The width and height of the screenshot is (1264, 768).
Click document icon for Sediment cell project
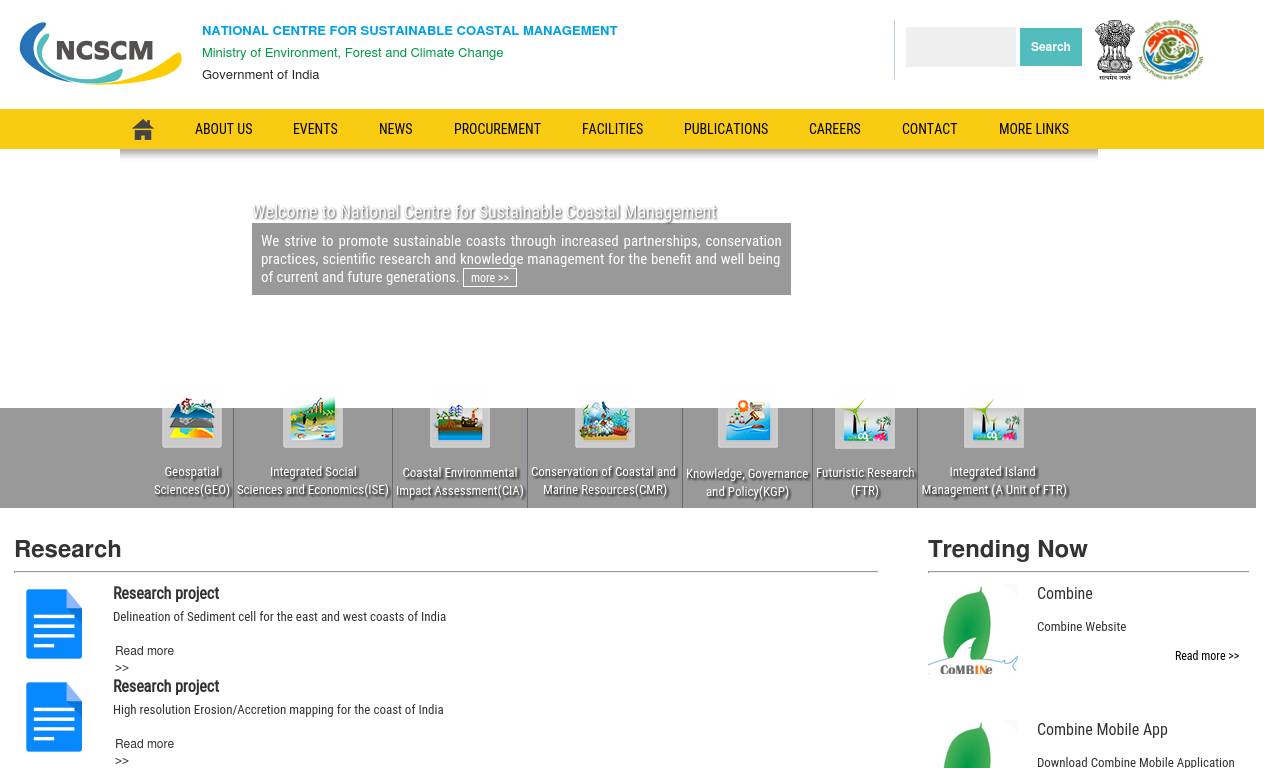pyautogui.click(x=54, y=624)
